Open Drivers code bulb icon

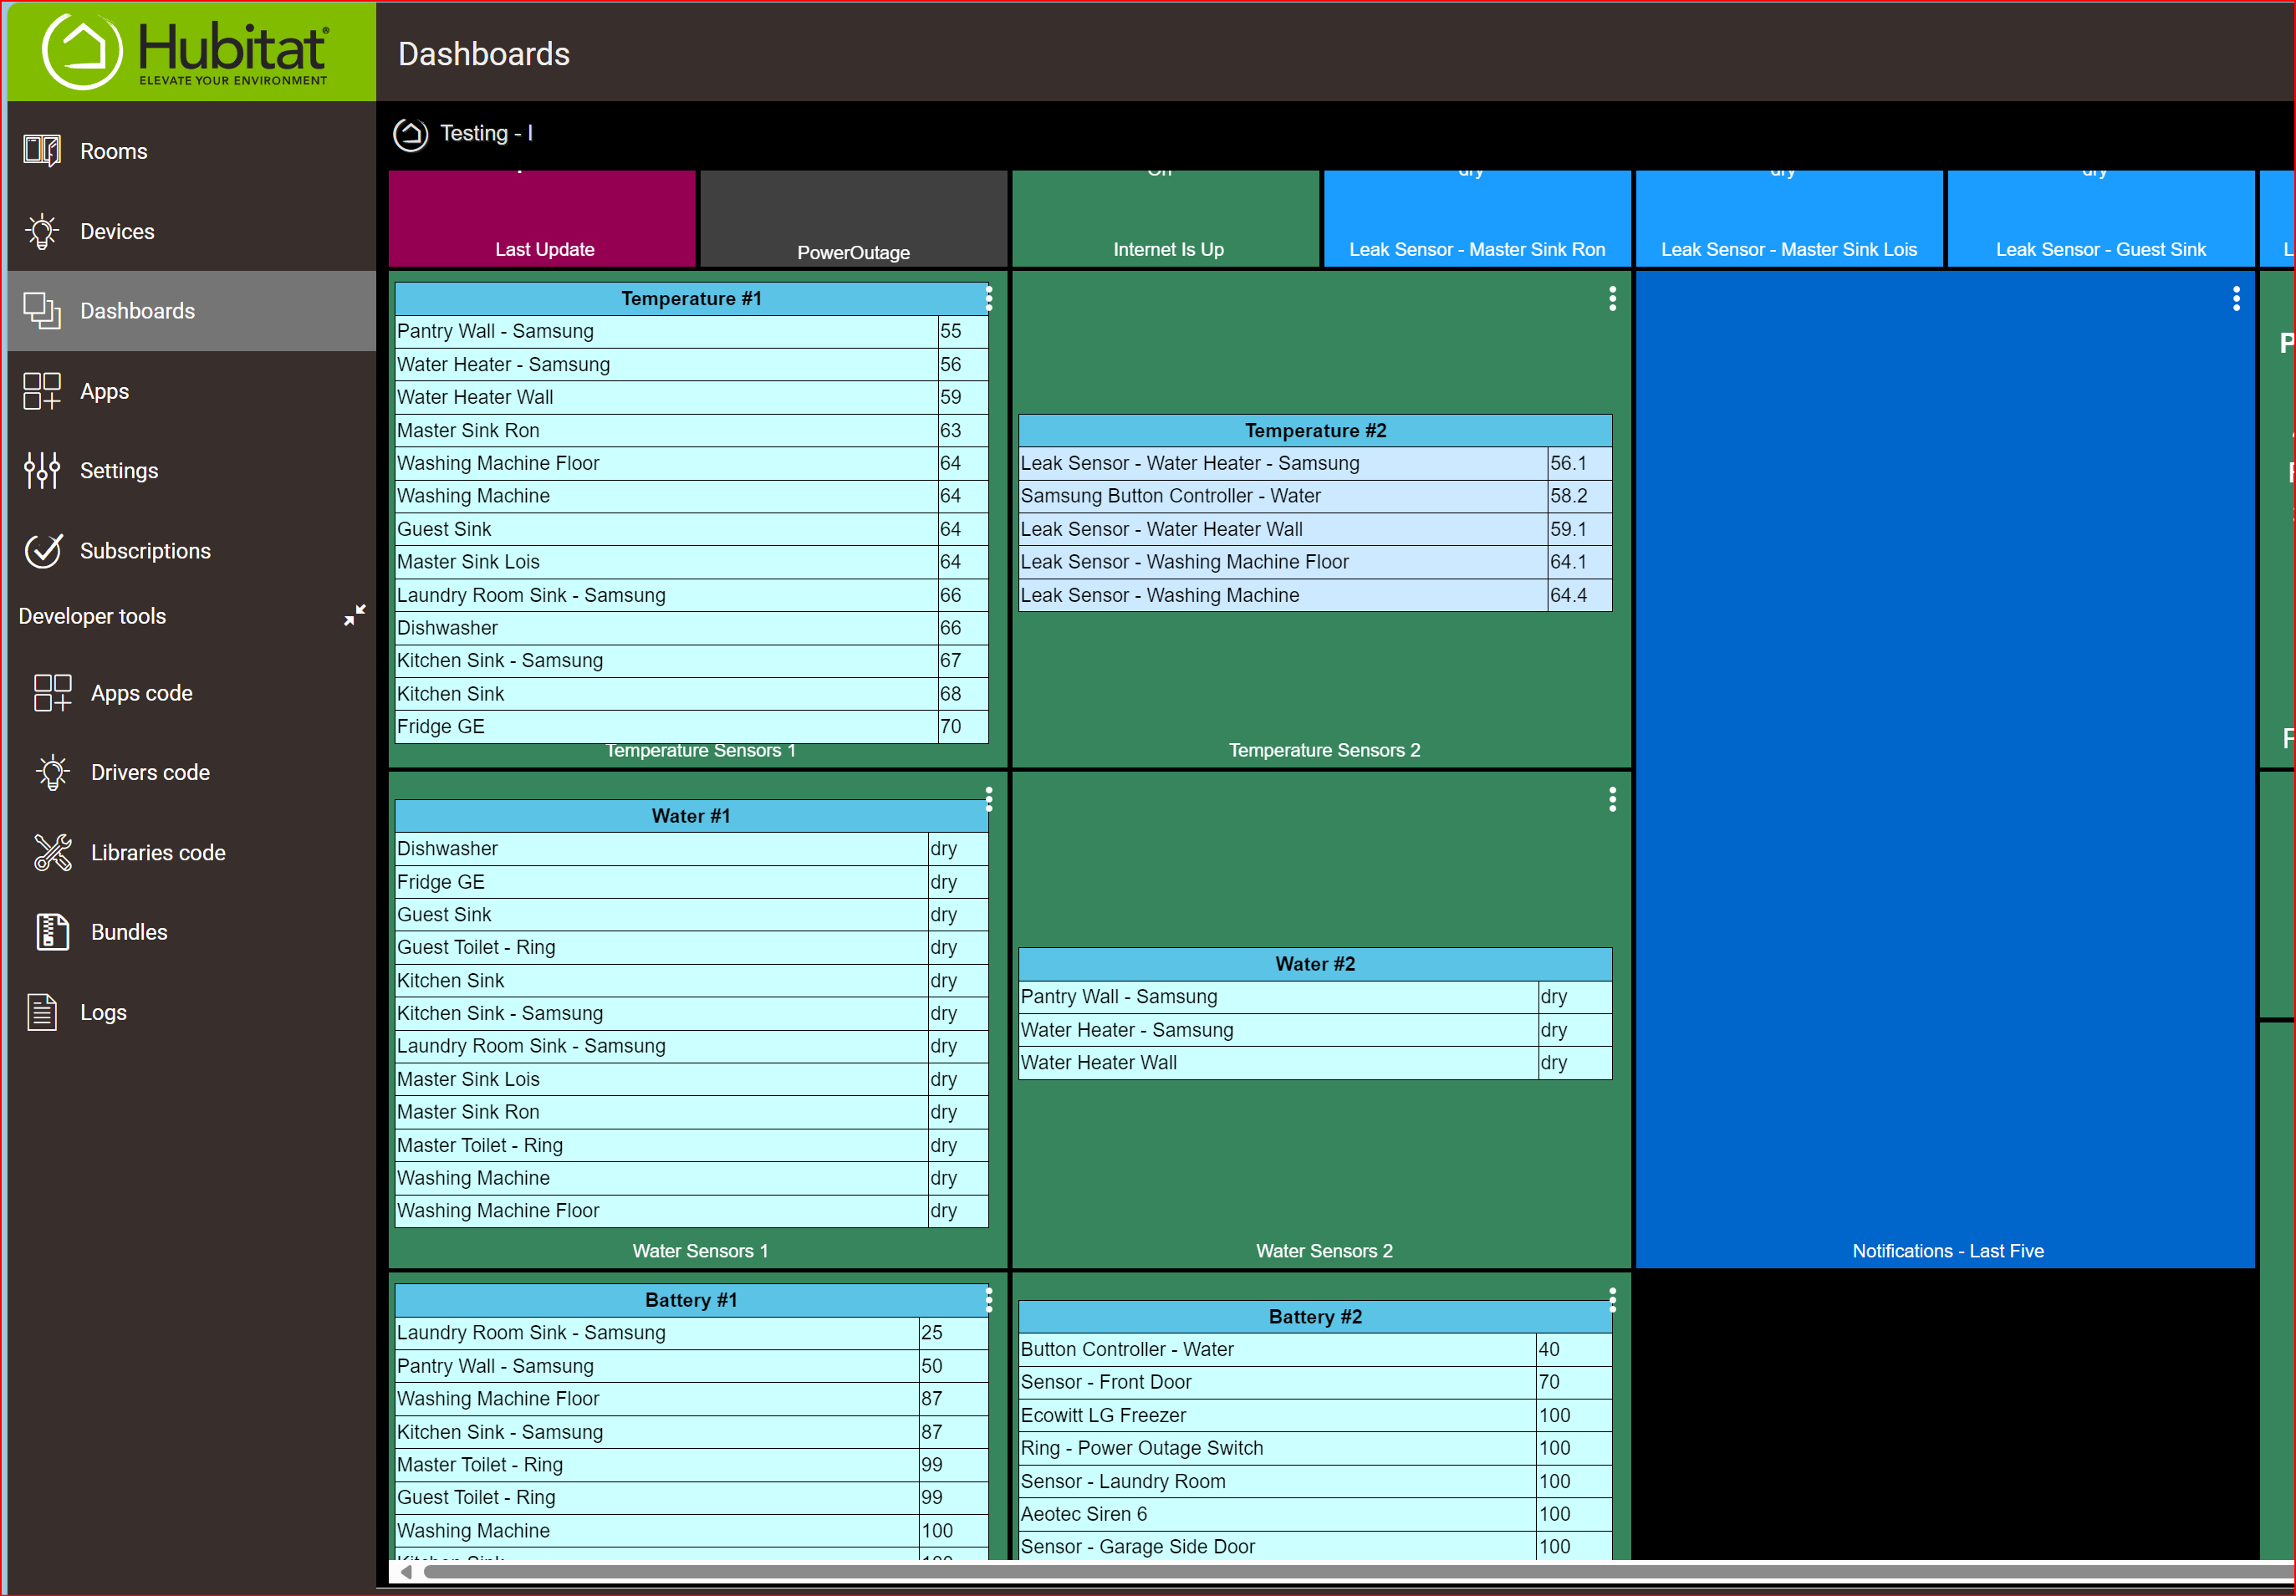pos(51,772)
